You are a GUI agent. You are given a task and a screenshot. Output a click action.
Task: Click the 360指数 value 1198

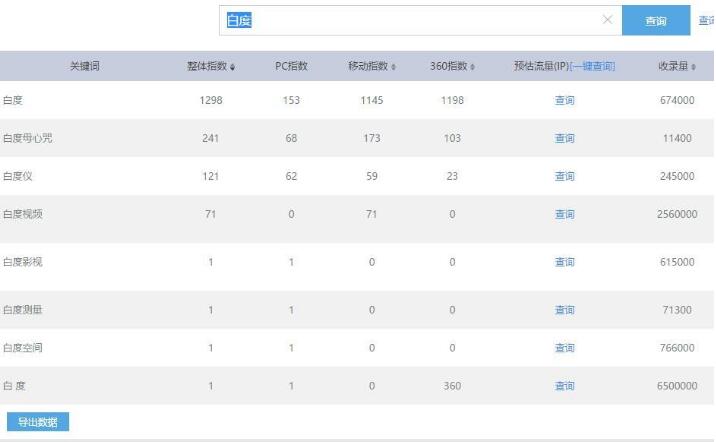click(x=452, y=100)
